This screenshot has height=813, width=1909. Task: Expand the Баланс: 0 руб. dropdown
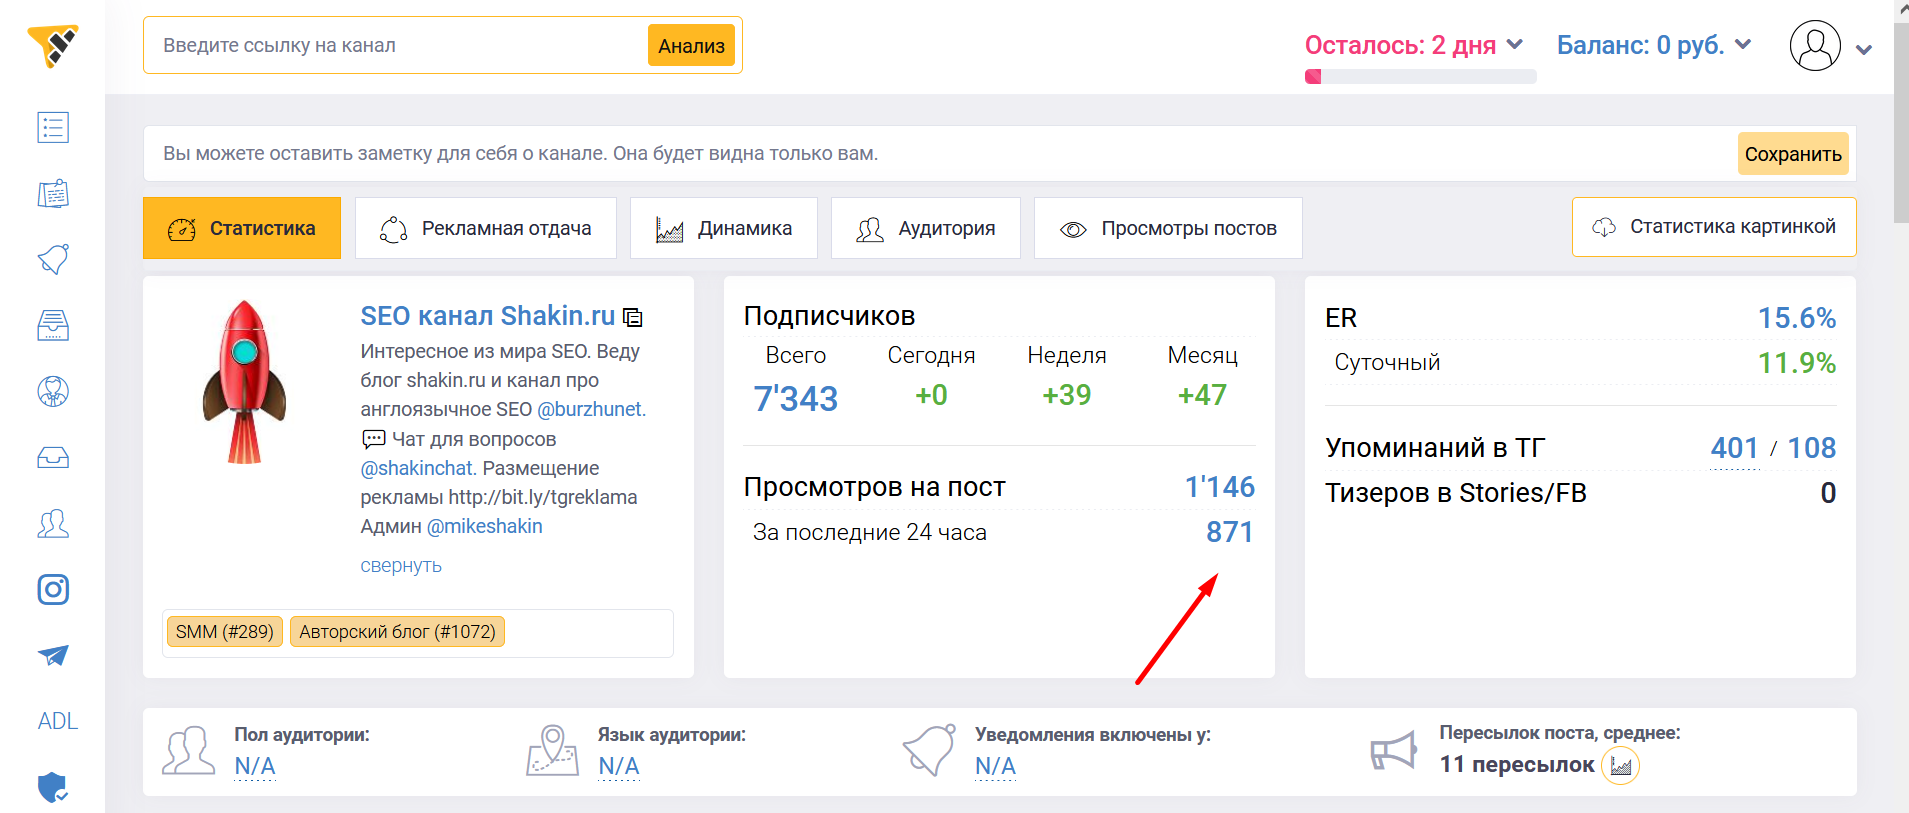pyautogui.click(x=1654, y=45)
